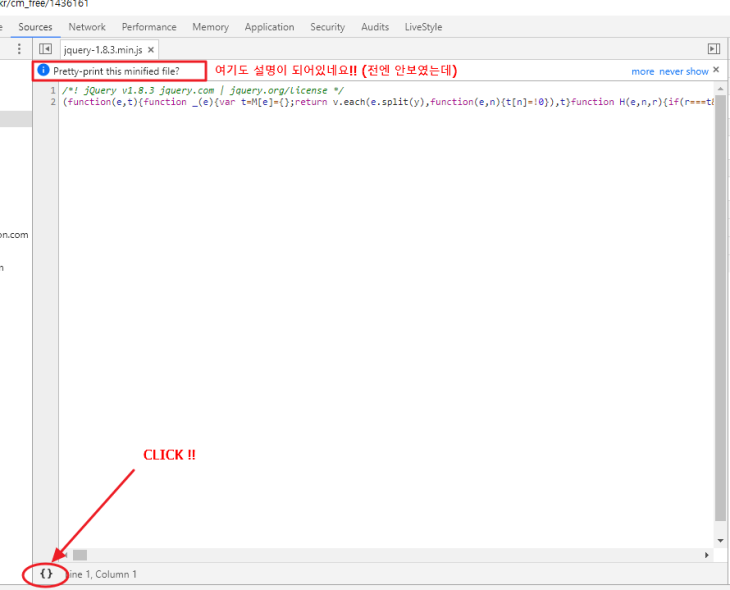
Task: Open the Performance tab
Action: point(149,27)
